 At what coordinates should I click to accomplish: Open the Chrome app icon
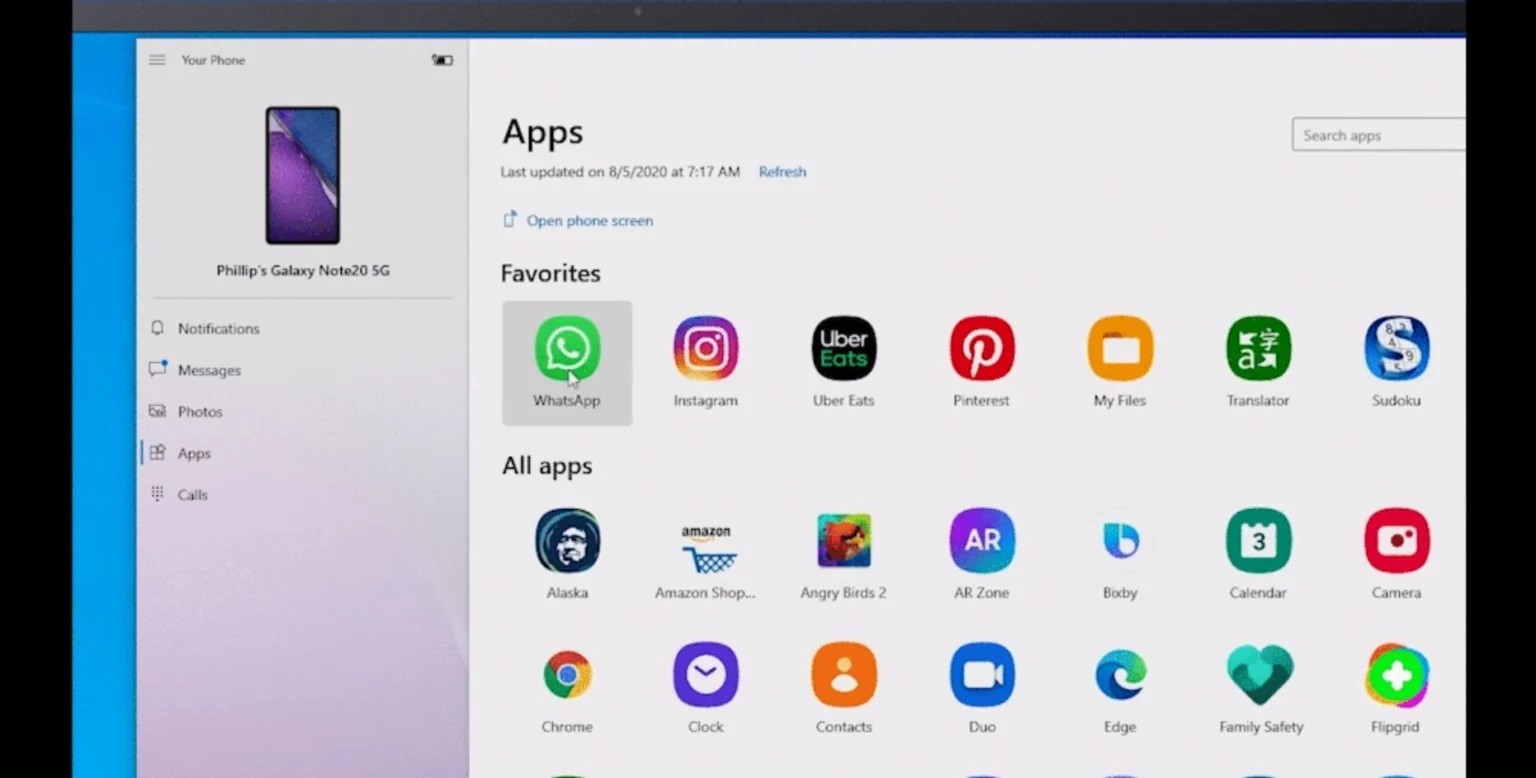(x=567, y=674)
